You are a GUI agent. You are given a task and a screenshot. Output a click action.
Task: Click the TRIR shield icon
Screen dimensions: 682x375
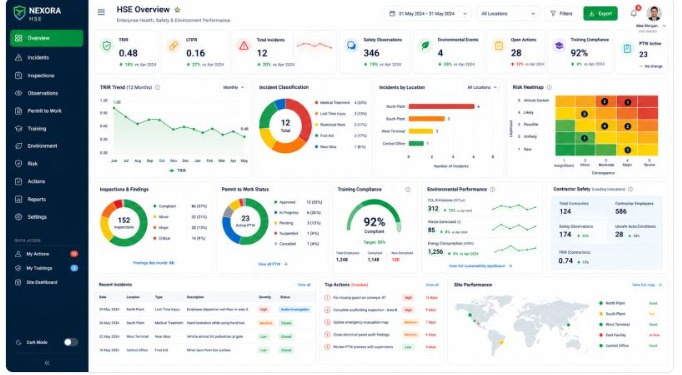(106, 46)
